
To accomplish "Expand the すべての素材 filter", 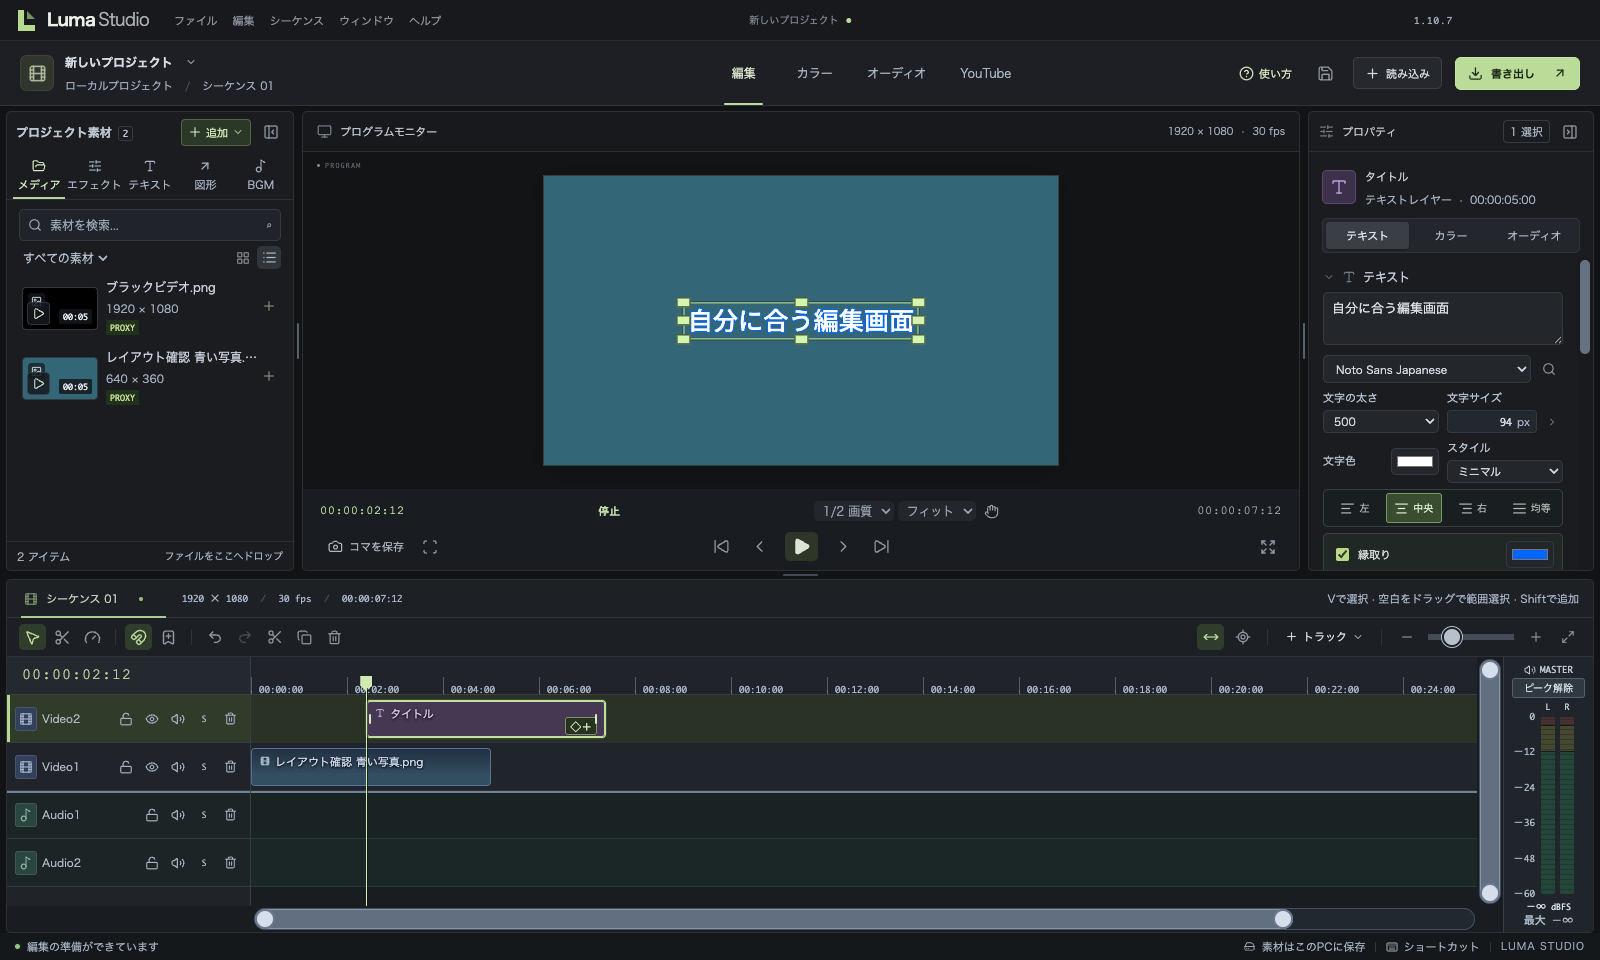I will pos(66,258).
